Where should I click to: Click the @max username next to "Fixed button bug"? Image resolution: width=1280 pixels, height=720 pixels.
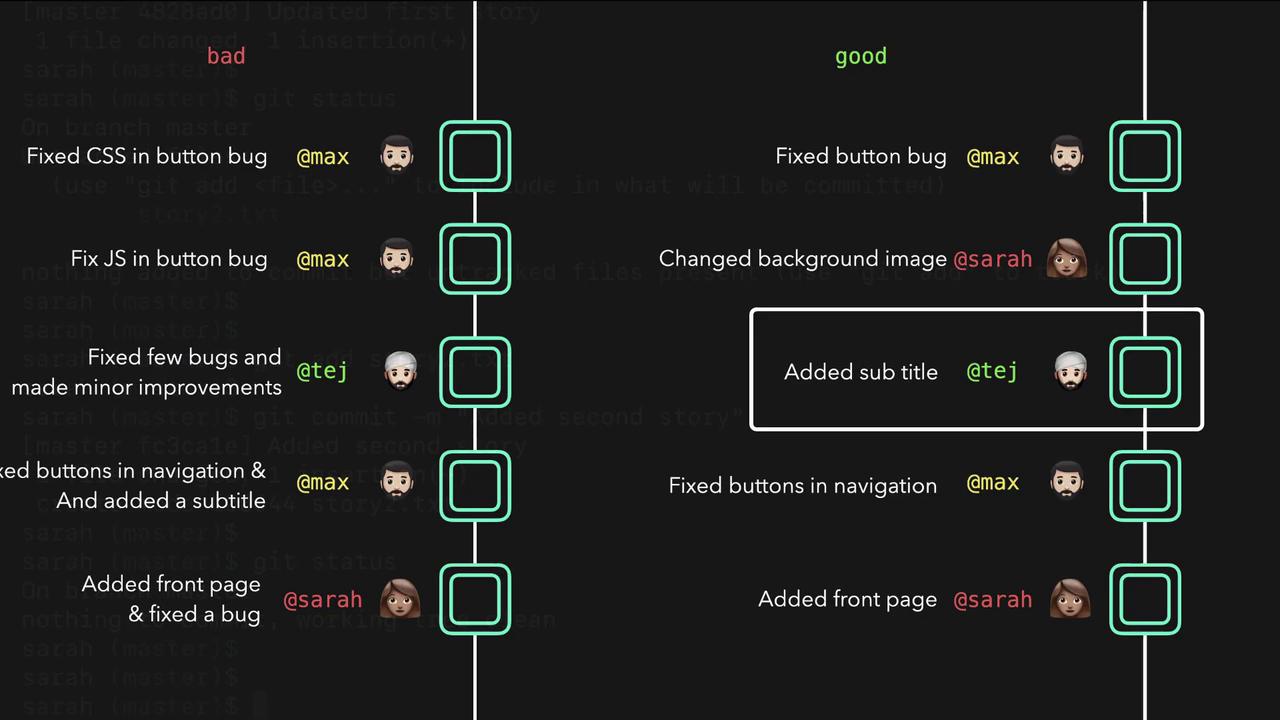pyautogui.click(x=992, y=157)
